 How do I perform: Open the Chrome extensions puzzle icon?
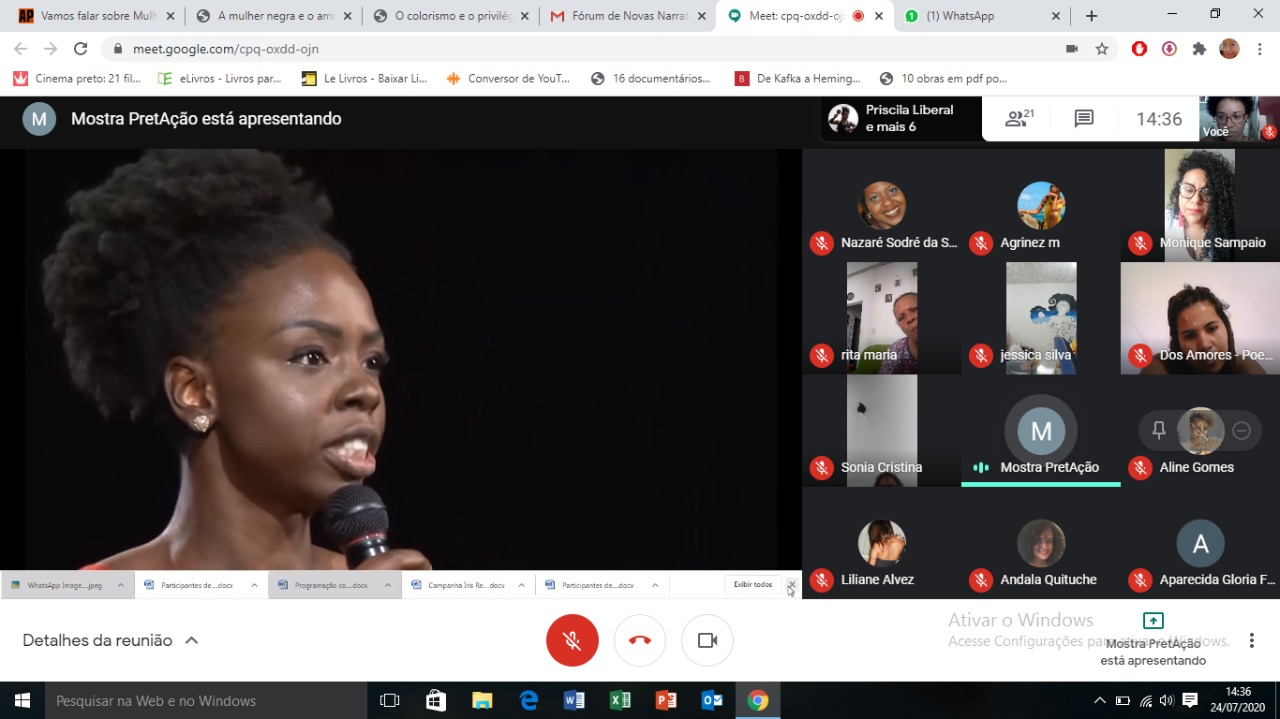tap(1199, 48)
